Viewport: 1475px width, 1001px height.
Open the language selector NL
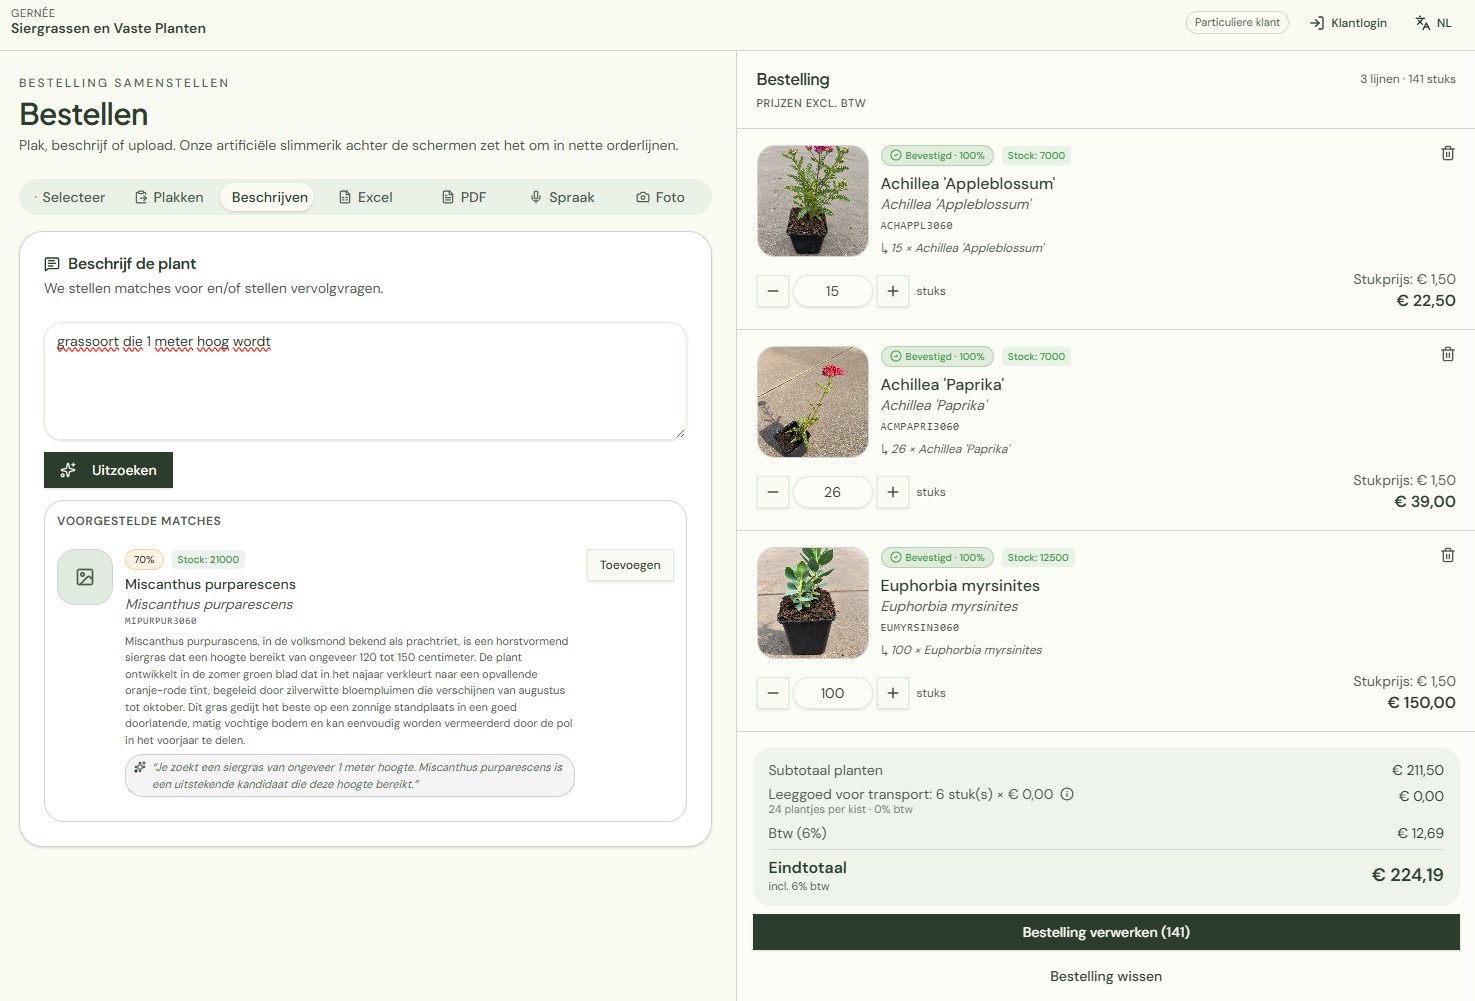1434,23
